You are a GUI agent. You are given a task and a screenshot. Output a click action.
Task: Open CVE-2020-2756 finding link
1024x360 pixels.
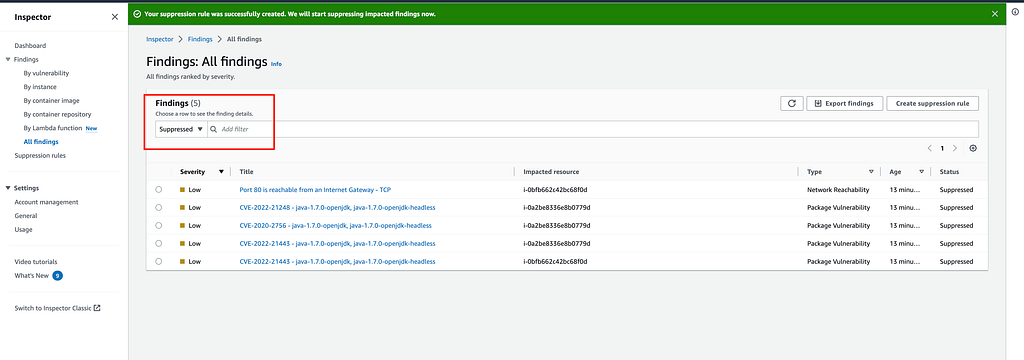click(336, 225)
